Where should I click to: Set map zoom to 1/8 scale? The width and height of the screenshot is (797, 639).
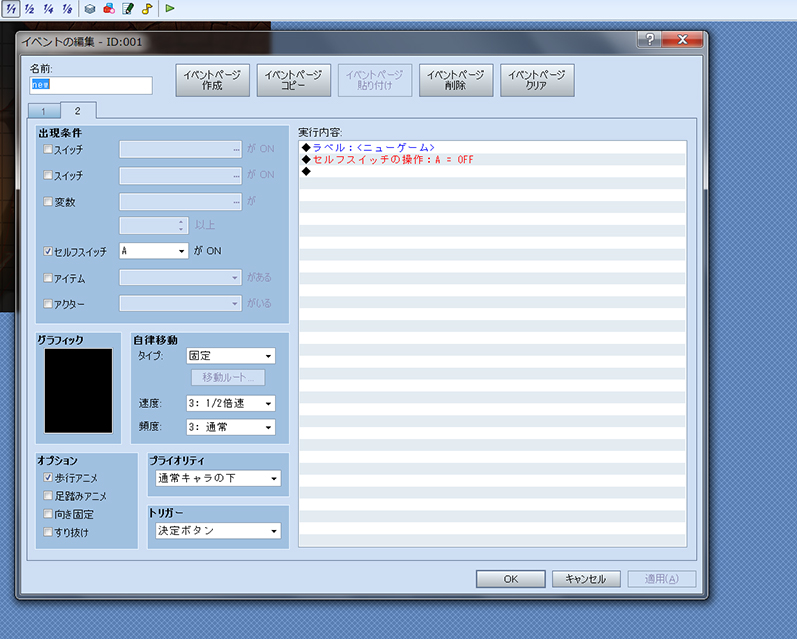(x=67, y=9)
